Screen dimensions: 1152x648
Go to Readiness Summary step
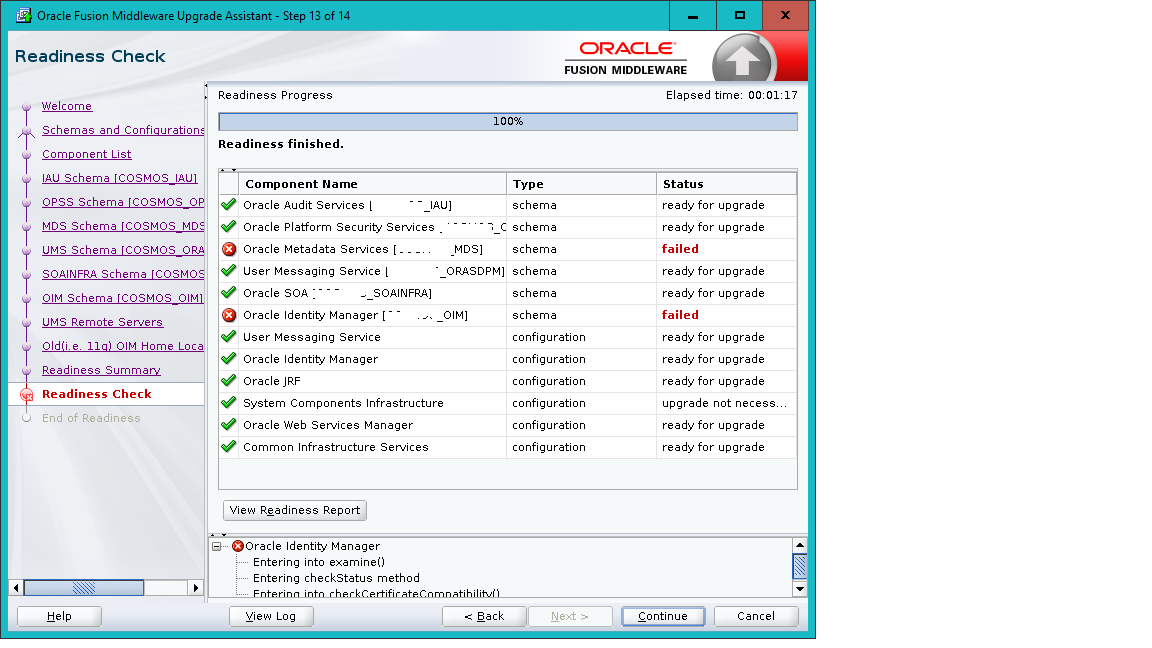click(x=101, y=370)
